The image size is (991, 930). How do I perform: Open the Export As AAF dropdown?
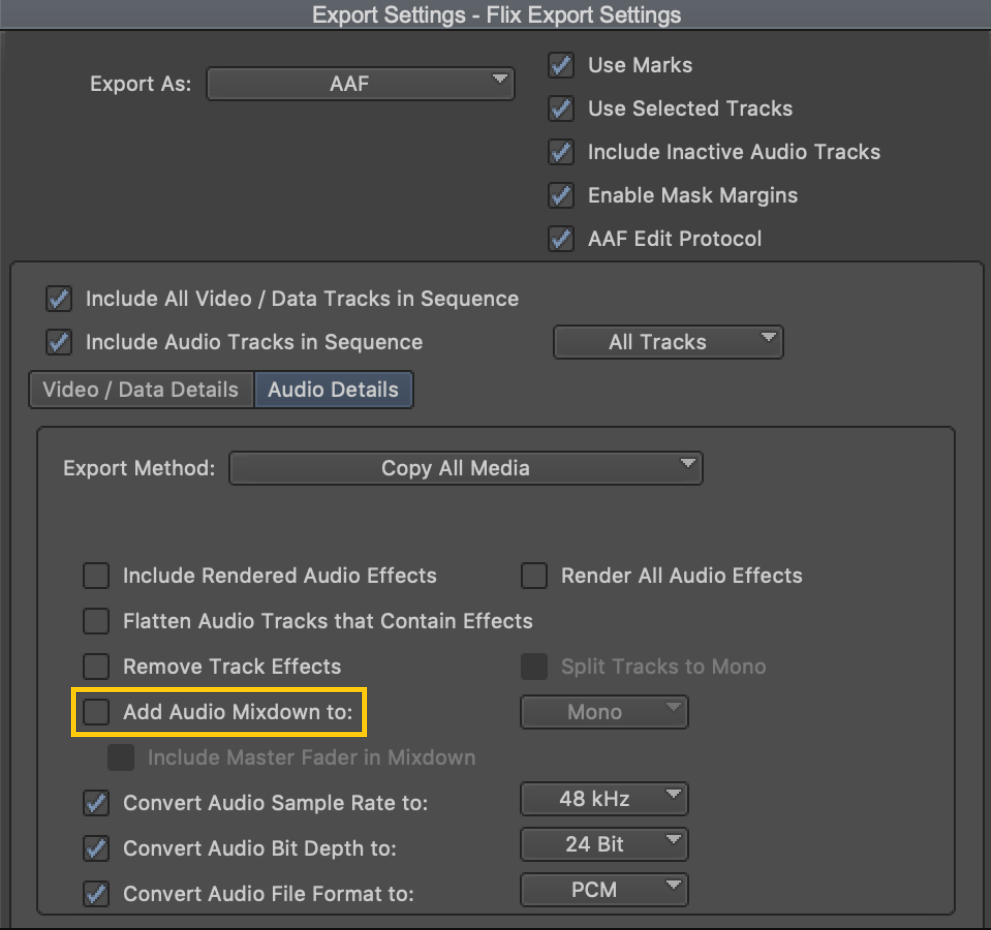pos(360,83)
